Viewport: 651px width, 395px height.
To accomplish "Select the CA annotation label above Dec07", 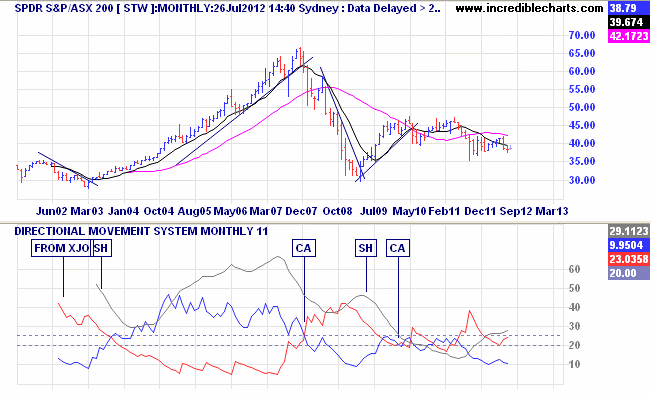I will point(303,248).
